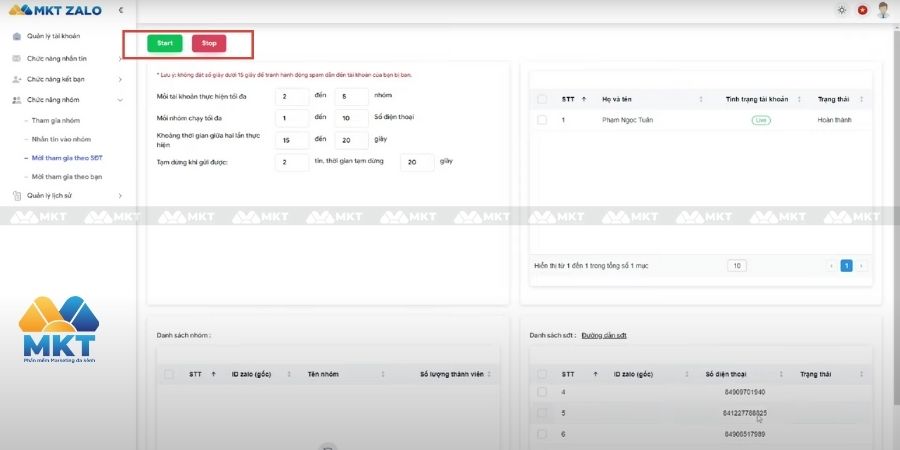This screenshot has height=450, width=900.
Task: Click the green Start button
Action: pos(165,44)
